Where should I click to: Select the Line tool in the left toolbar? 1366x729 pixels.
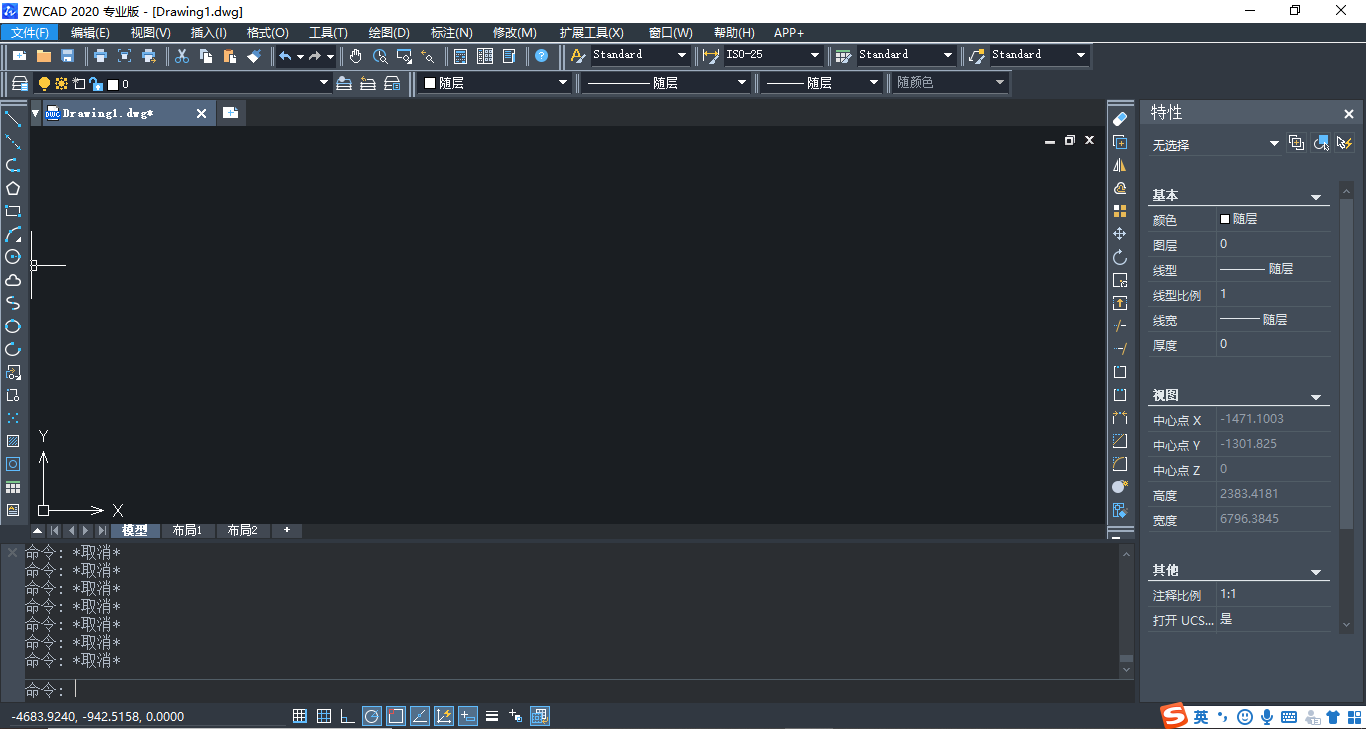tap(13, 120)
